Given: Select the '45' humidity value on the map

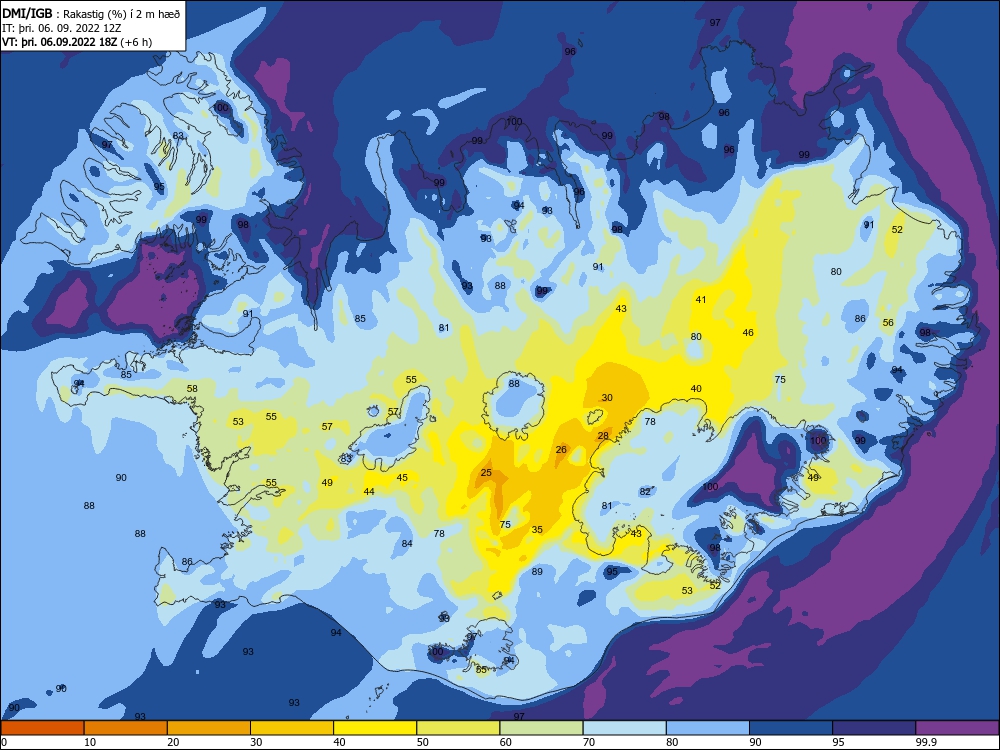Looking at the screenshot, I should tap(402, 478).
